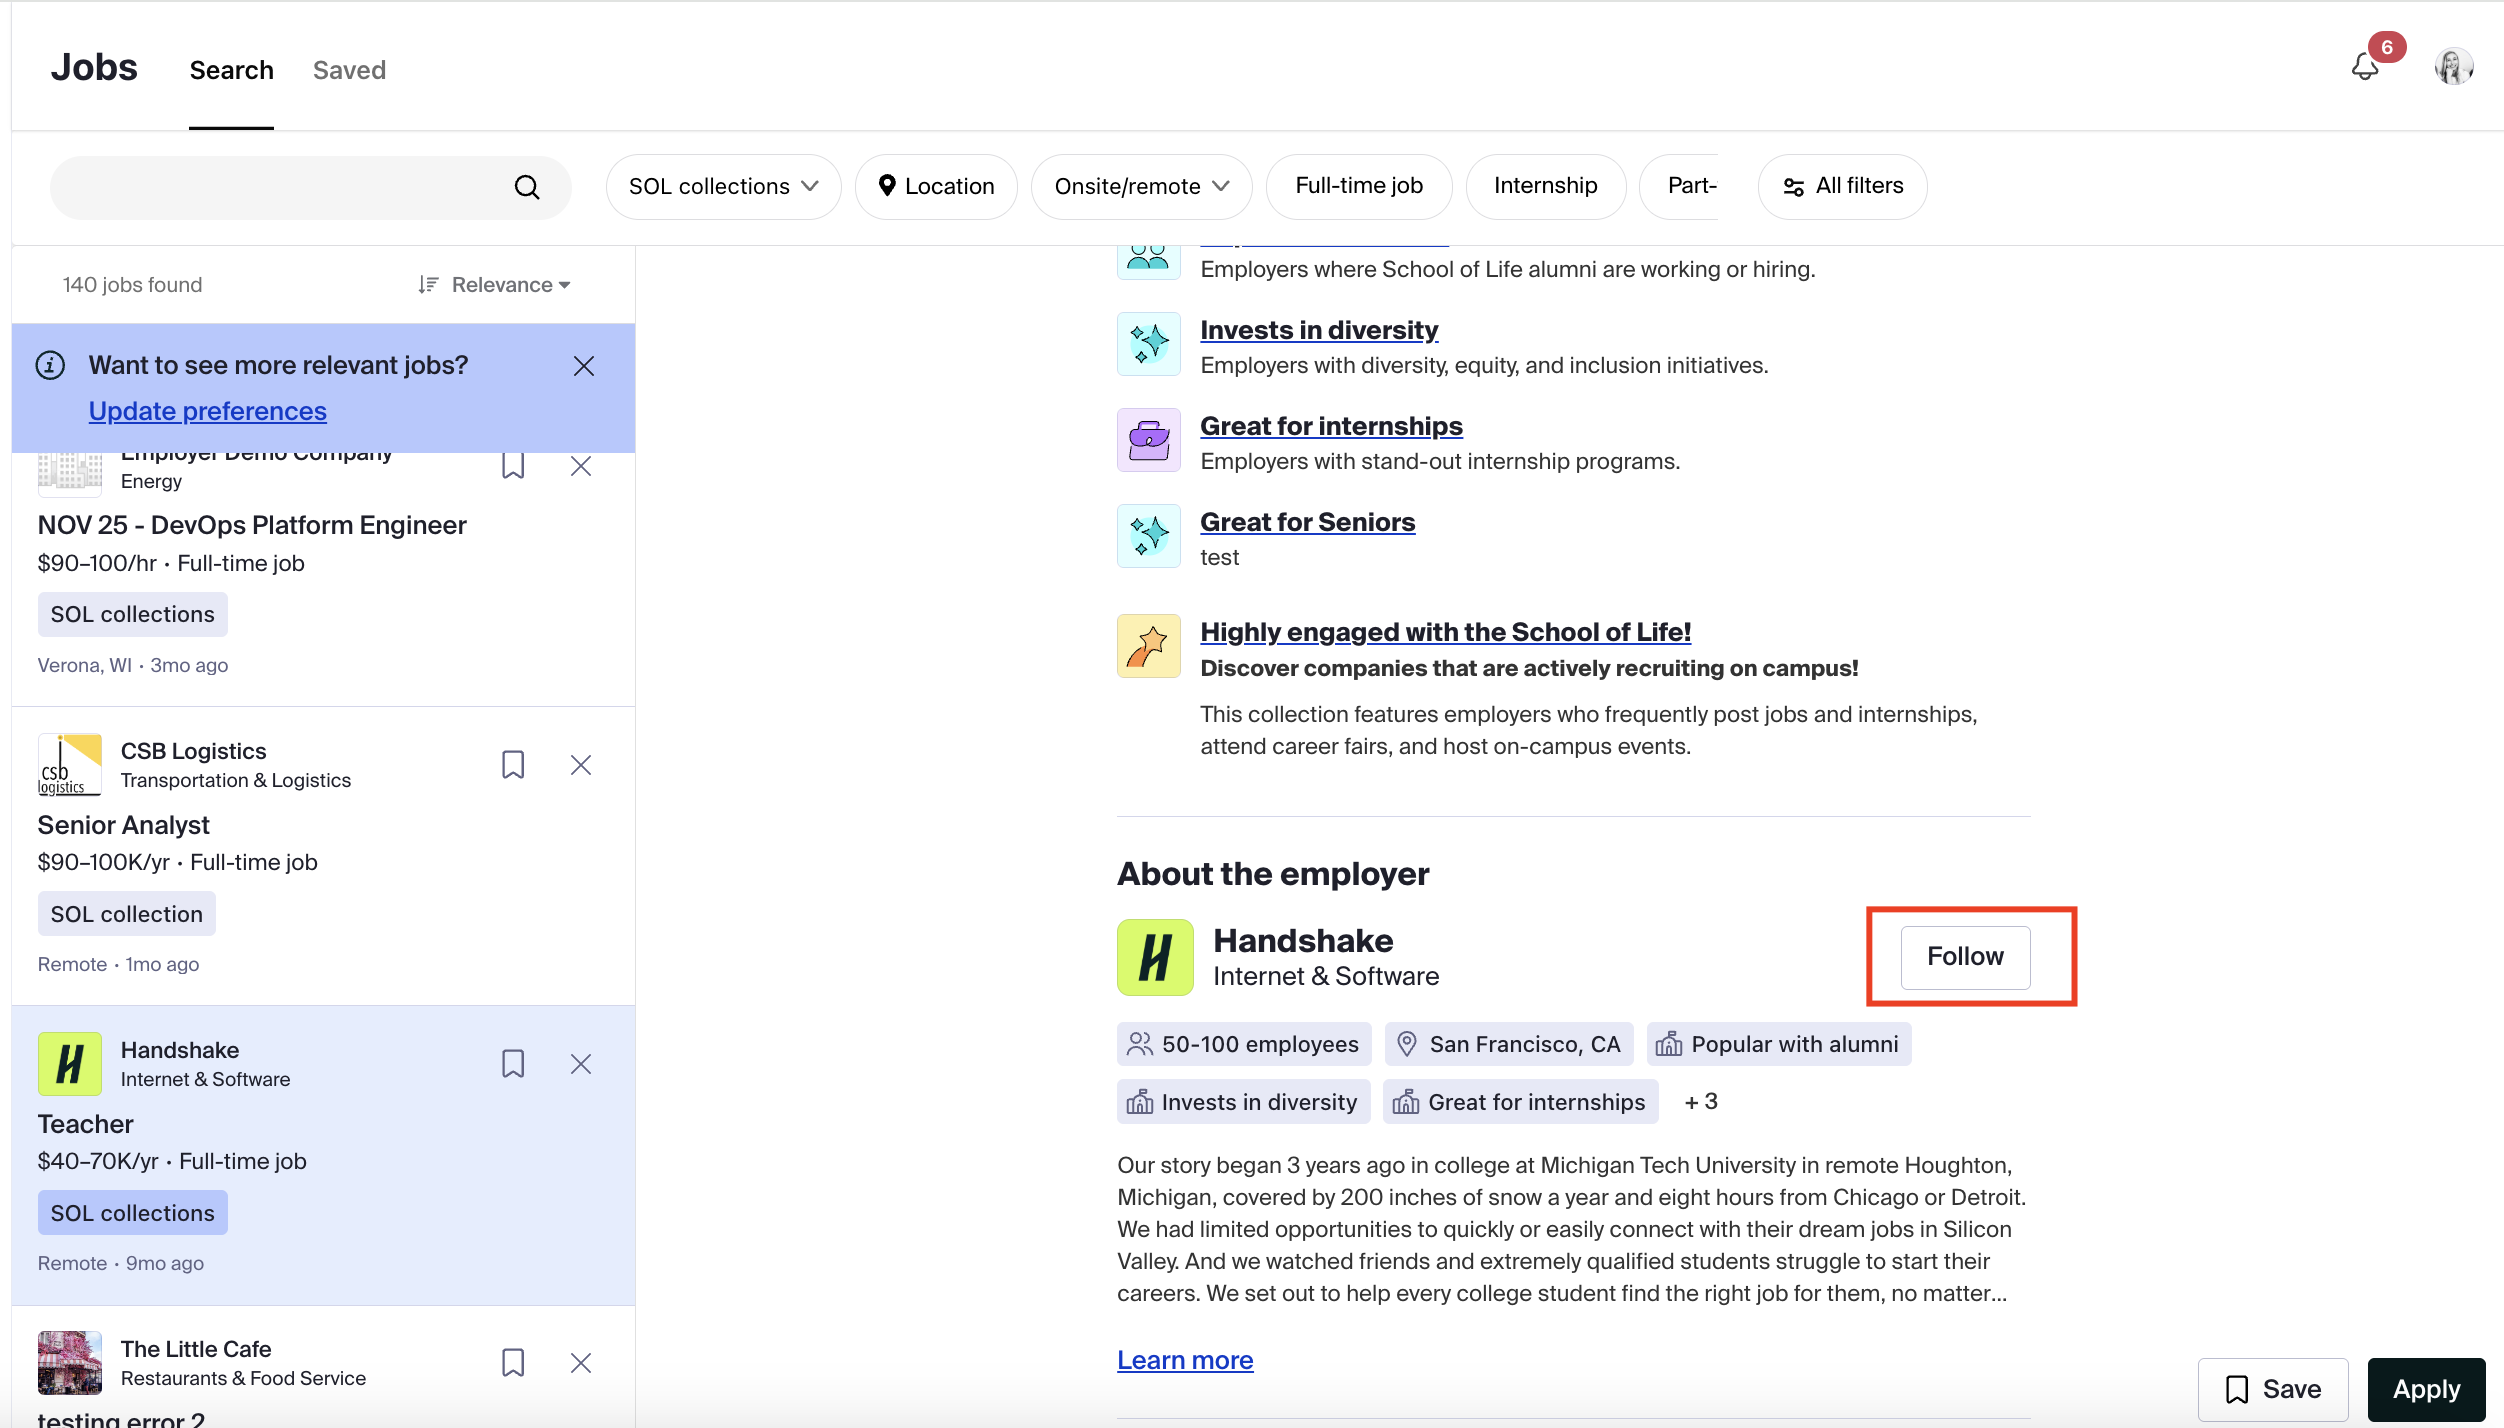Open the Invests in diversity link
2504x1428 pixels.
[x=1319, y=330]
